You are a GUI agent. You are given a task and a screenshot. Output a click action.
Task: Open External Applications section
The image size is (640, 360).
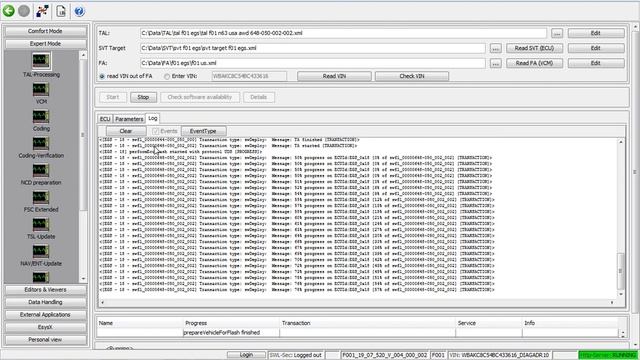pyautogui.click(x=45, y=315)
